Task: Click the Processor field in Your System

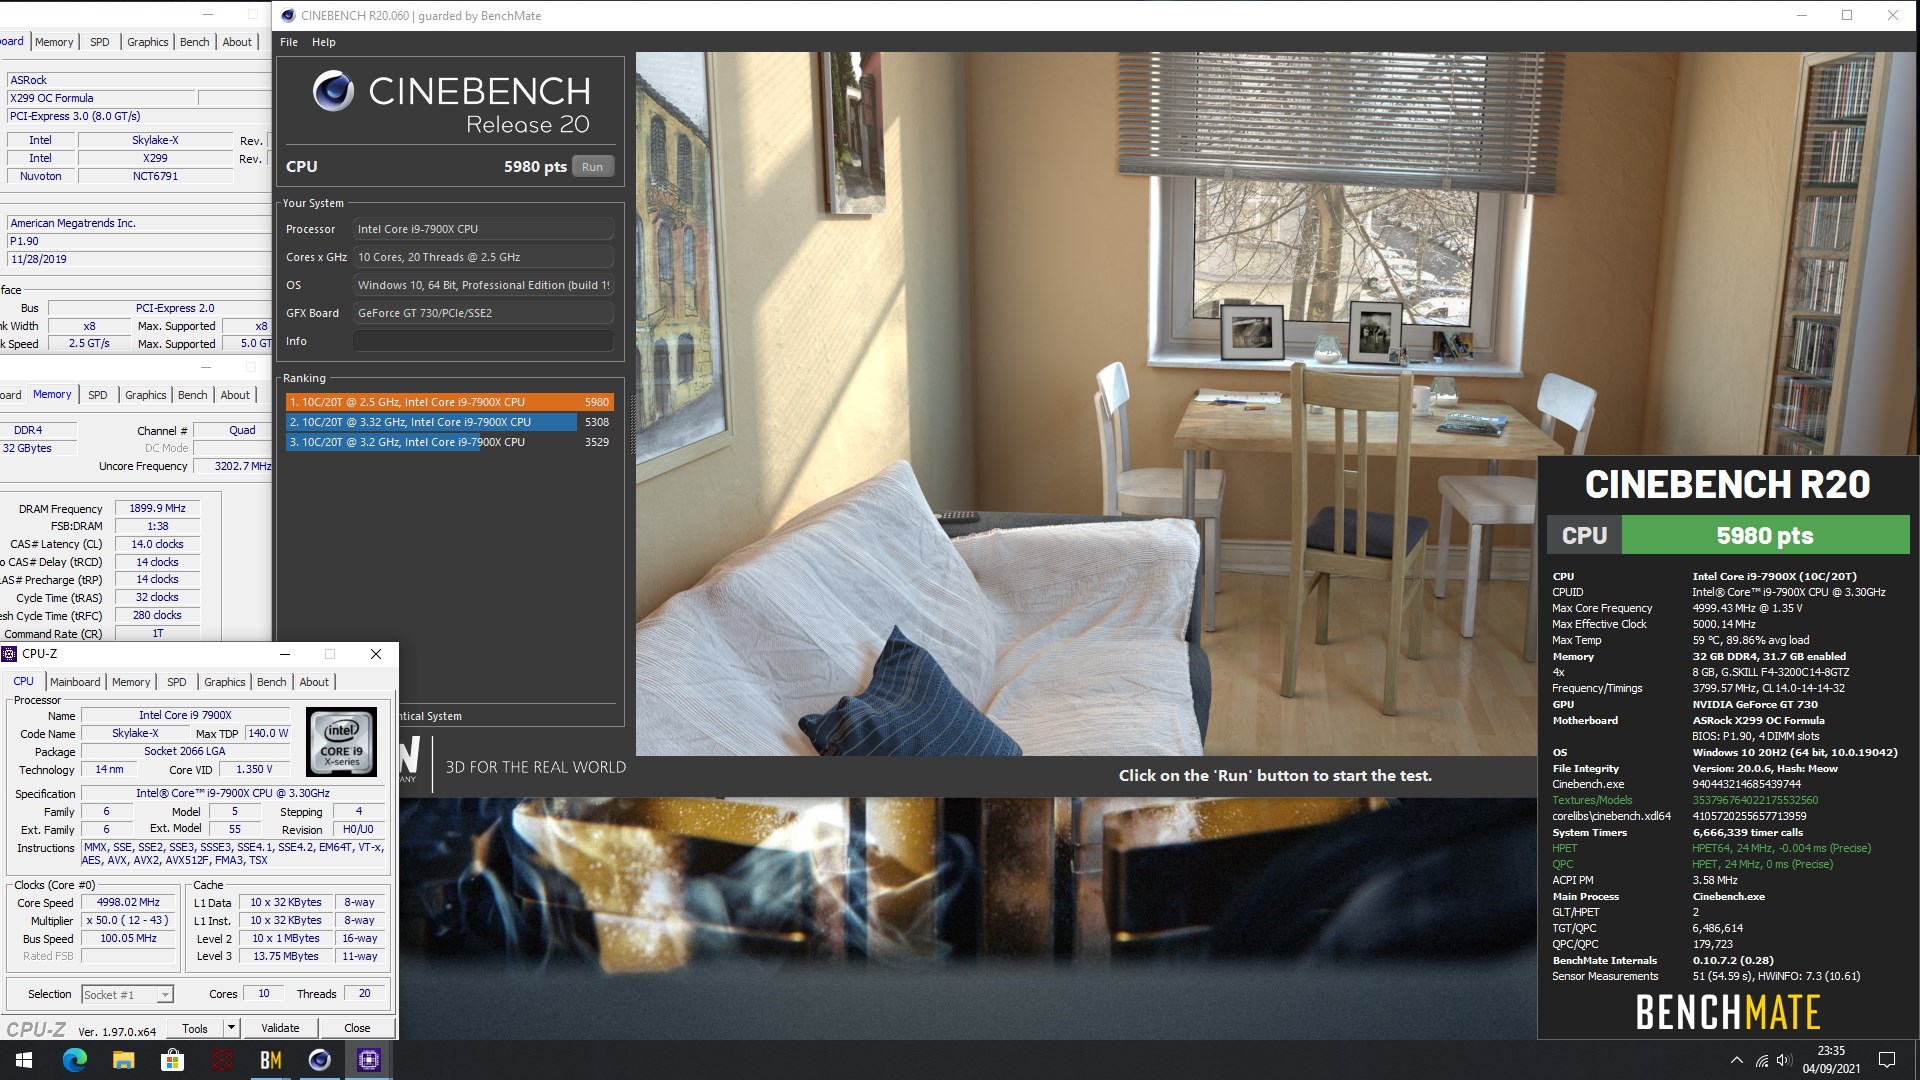Action: (x=483, y=229)
